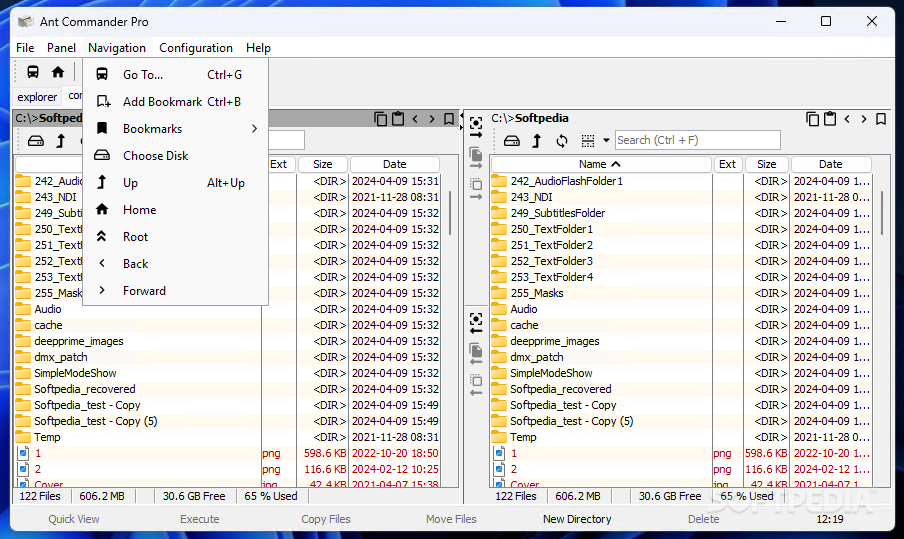Click Execute button

coord(199,519)
